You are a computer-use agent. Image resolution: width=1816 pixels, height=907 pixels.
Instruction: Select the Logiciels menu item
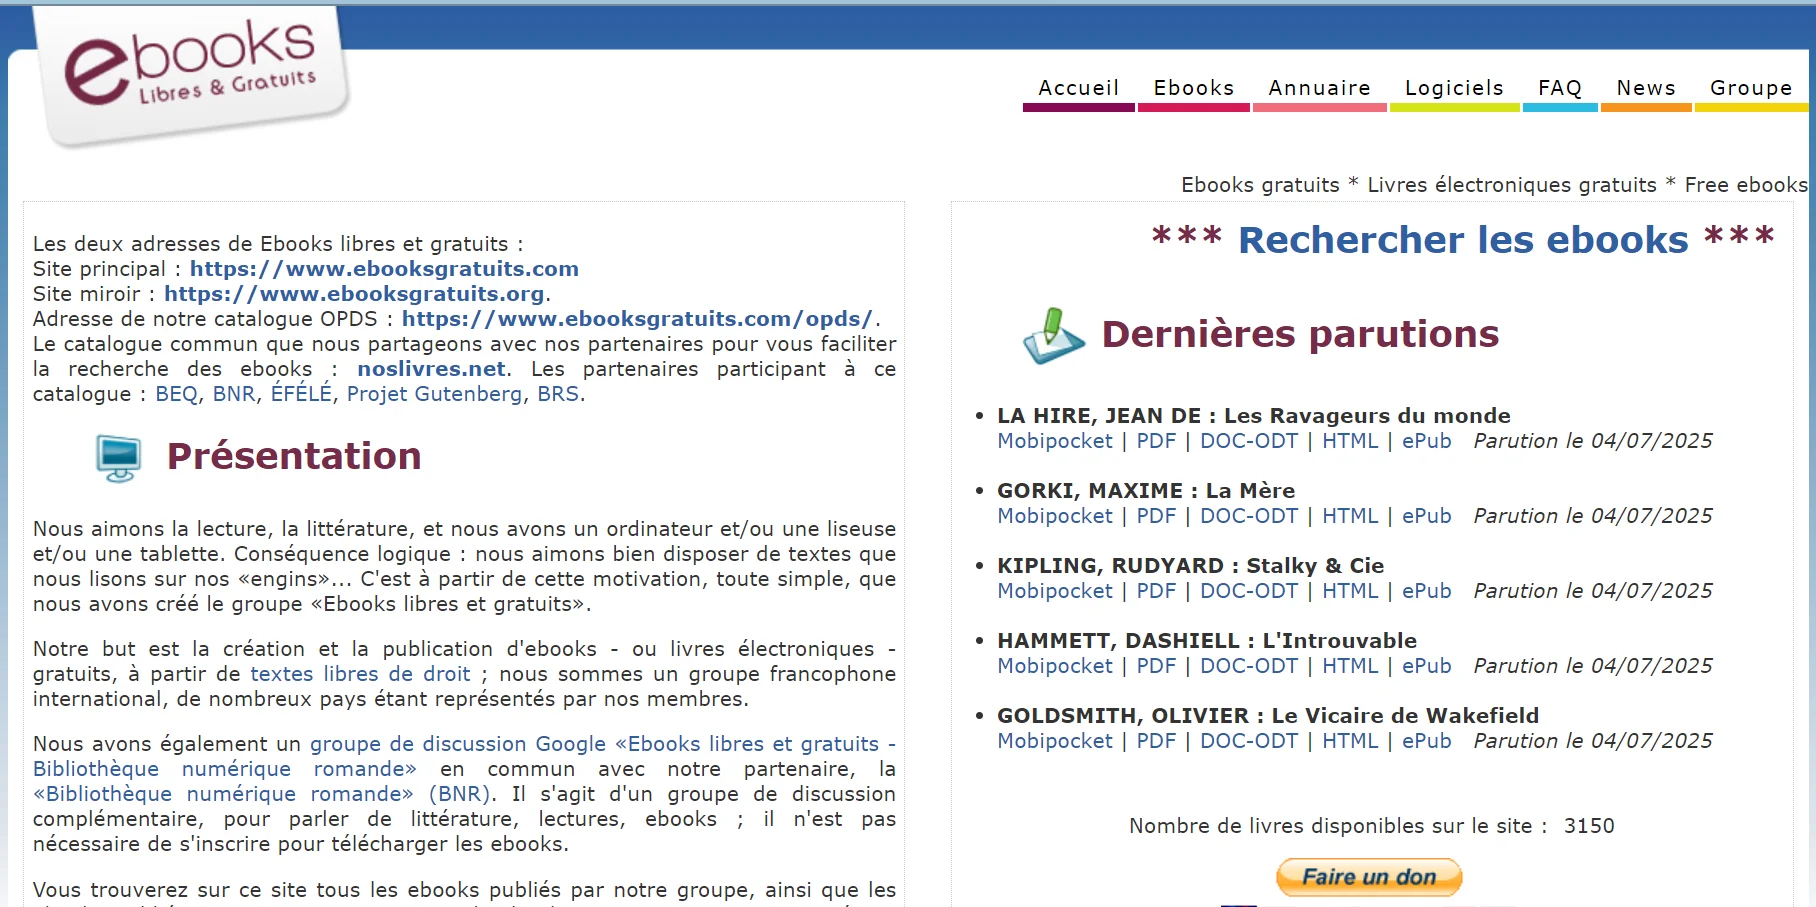tap(1454, 88)
